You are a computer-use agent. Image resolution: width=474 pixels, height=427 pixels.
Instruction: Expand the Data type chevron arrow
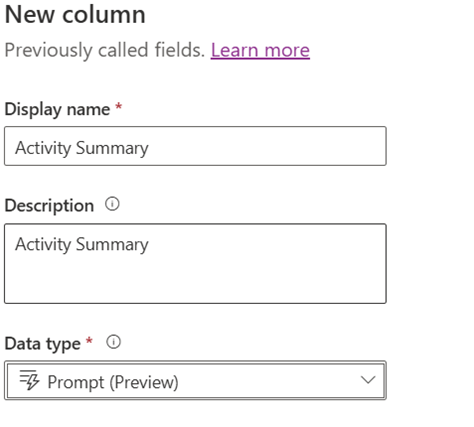tap(368, 380)
